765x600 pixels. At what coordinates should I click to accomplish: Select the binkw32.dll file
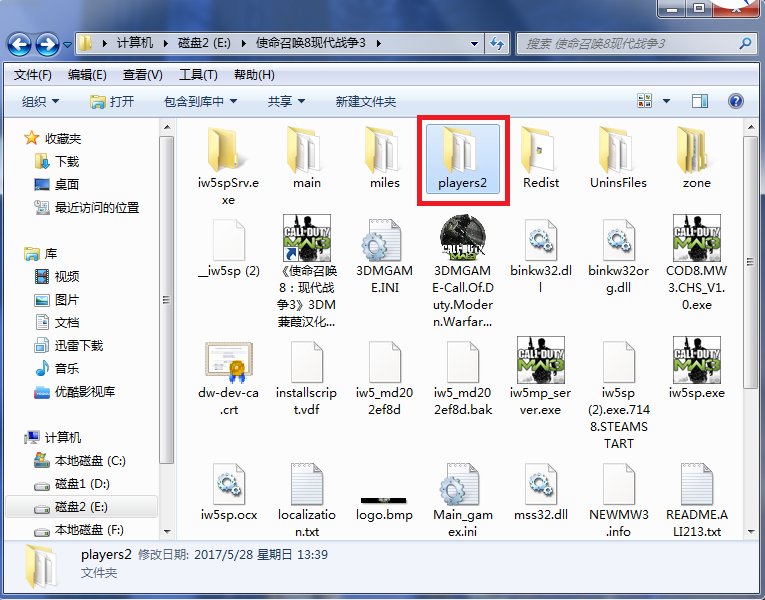pyautogui.click(x=541, y=256)
